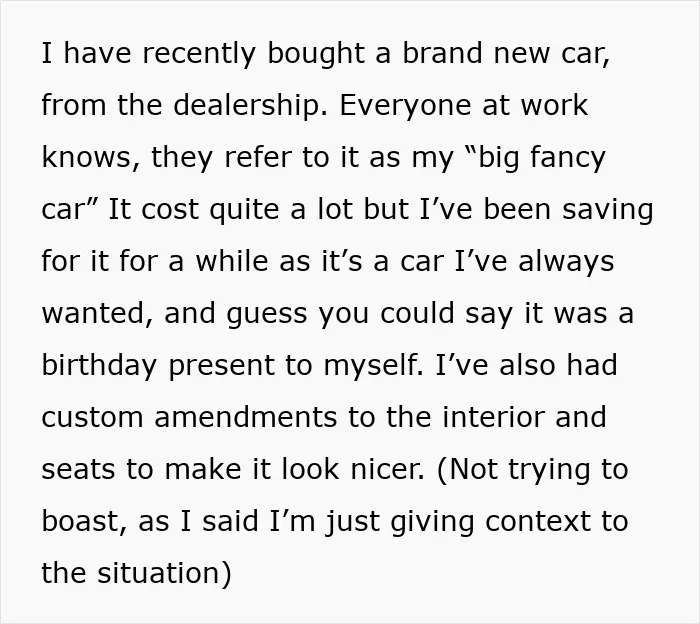Click the word "dealership"
700x624 pixels.
[247, 106]
